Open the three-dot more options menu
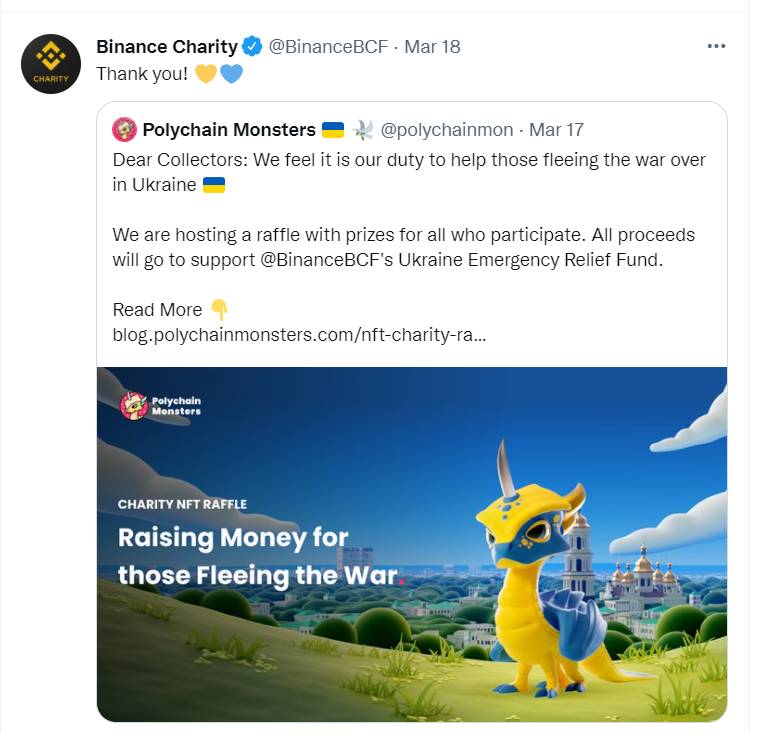Image resolution: width=761 pixels, height=733 pixels. [716, 46]
